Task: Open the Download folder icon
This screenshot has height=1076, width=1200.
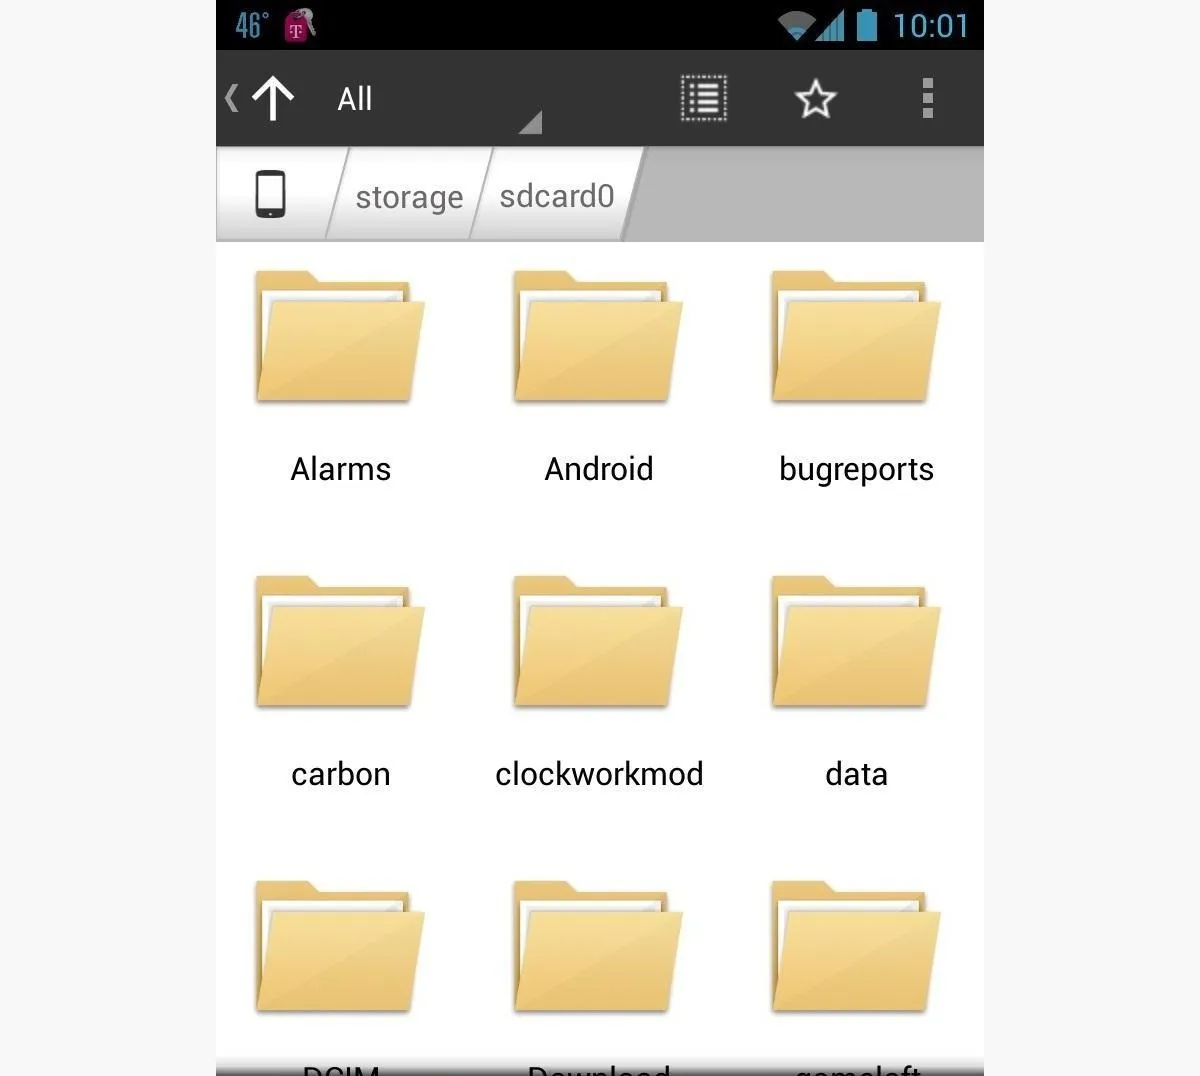Action: click(598, 947)
